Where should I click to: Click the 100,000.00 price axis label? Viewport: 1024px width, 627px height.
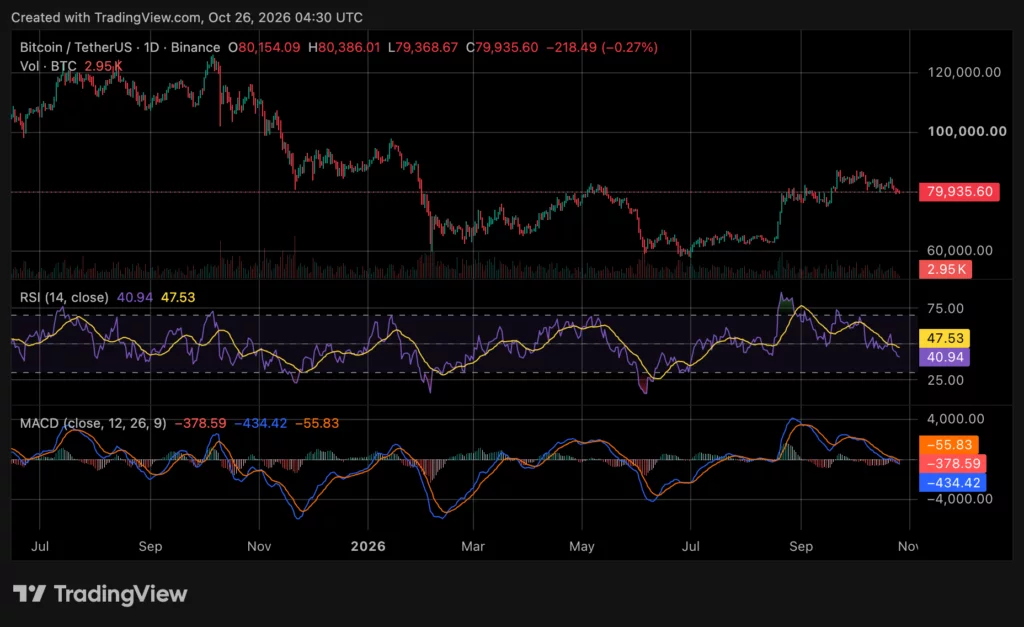[x=967, y=131]
